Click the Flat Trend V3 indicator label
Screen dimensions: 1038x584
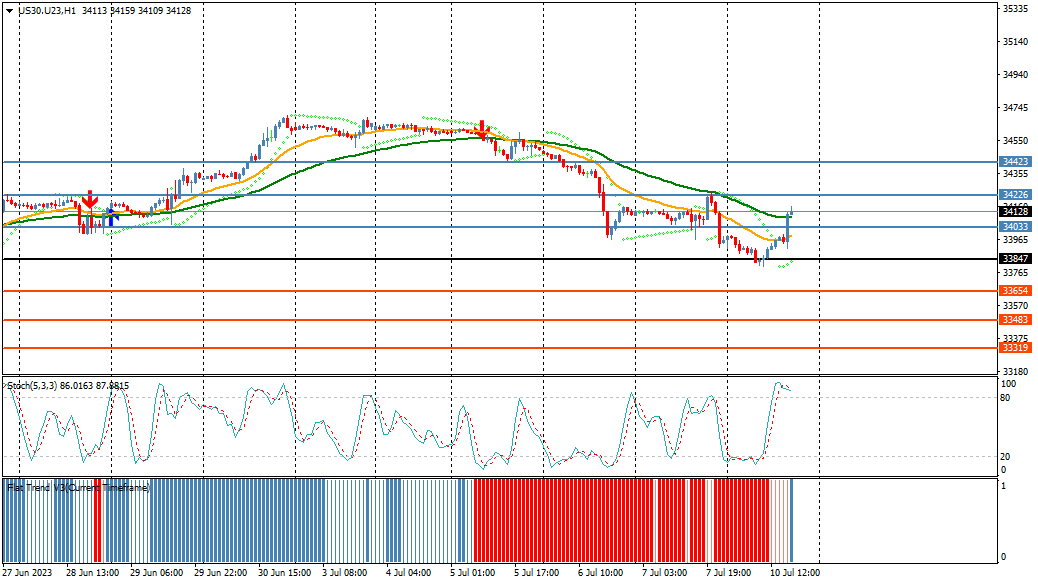[x=78, y=487]
